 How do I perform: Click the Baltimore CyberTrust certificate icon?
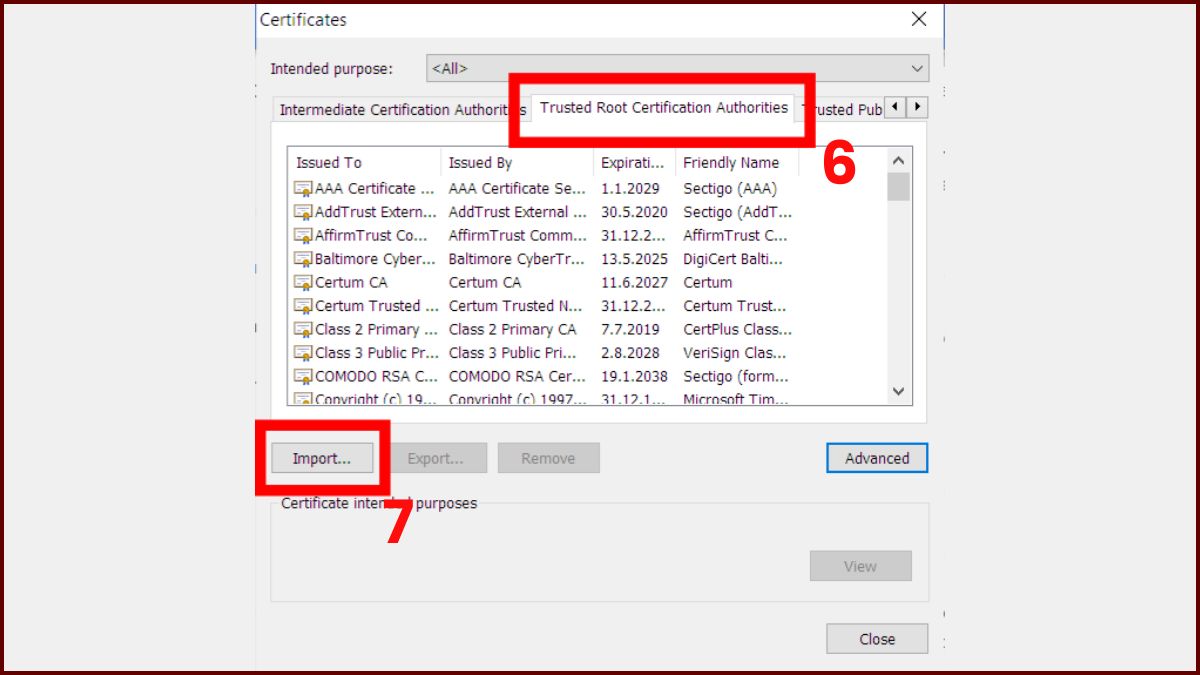point(302,258)
